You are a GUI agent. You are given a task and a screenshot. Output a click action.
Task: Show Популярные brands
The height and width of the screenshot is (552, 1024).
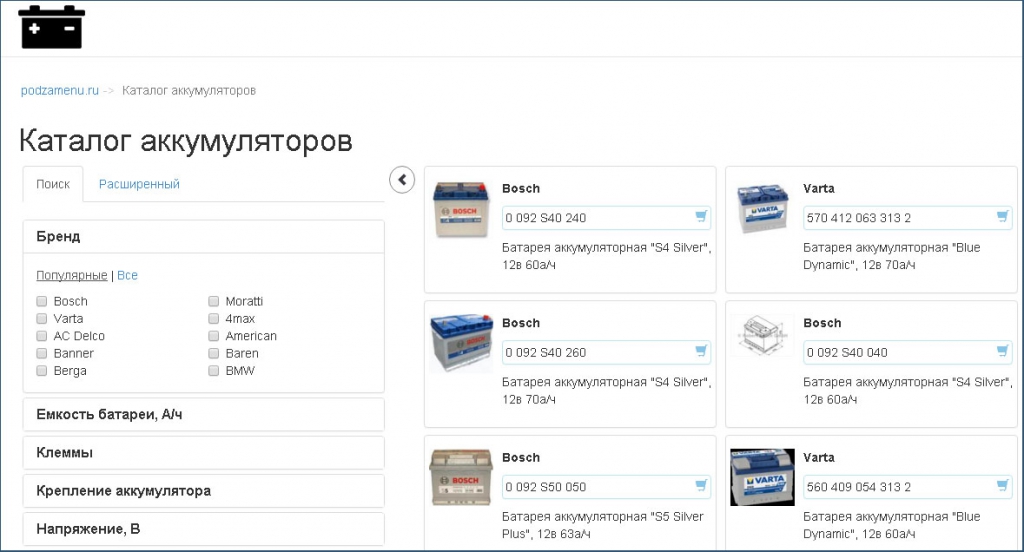pyautogui.click(x=72, y=275)
